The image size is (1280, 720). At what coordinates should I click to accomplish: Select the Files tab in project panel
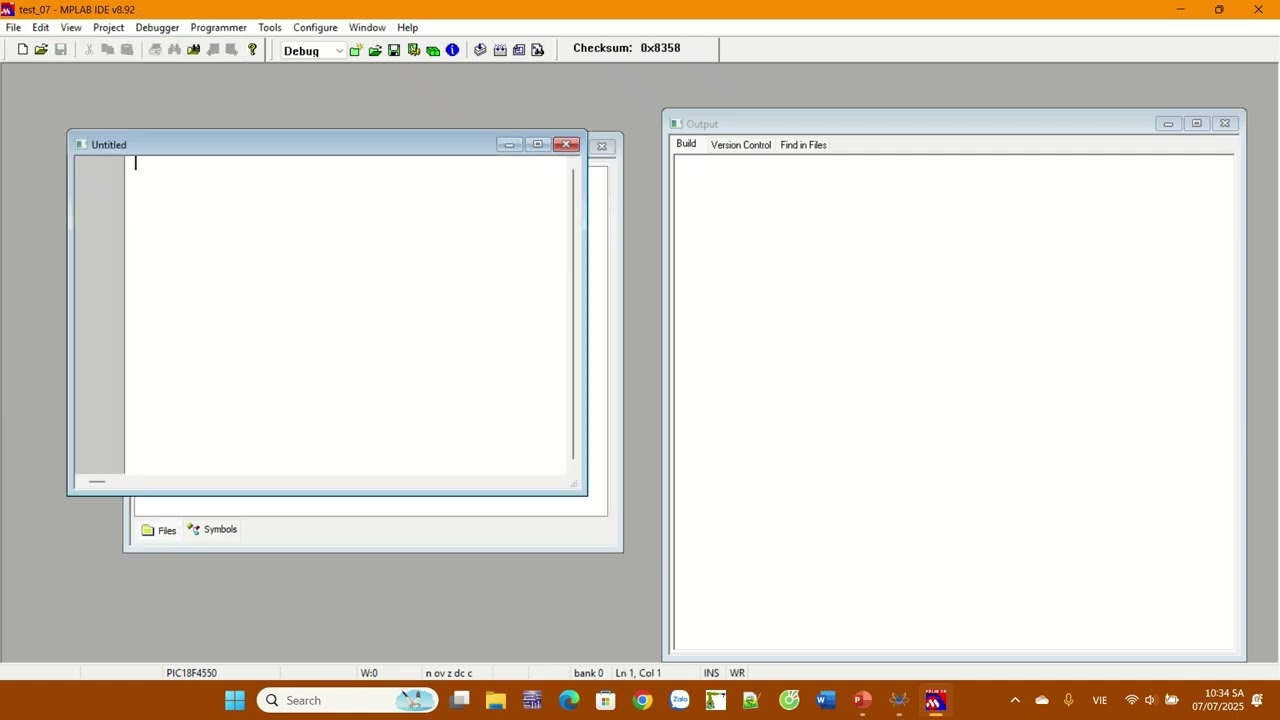tap(159, 530)
